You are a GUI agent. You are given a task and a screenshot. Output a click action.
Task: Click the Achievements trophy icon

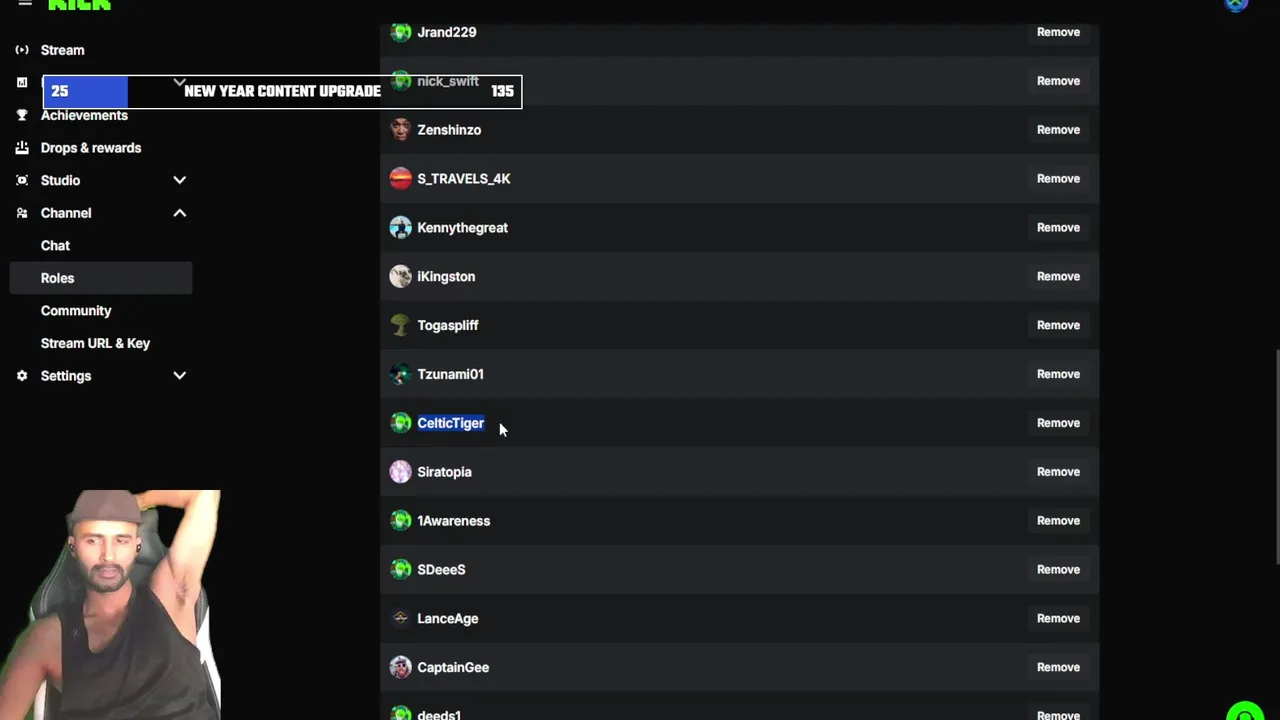22,115
